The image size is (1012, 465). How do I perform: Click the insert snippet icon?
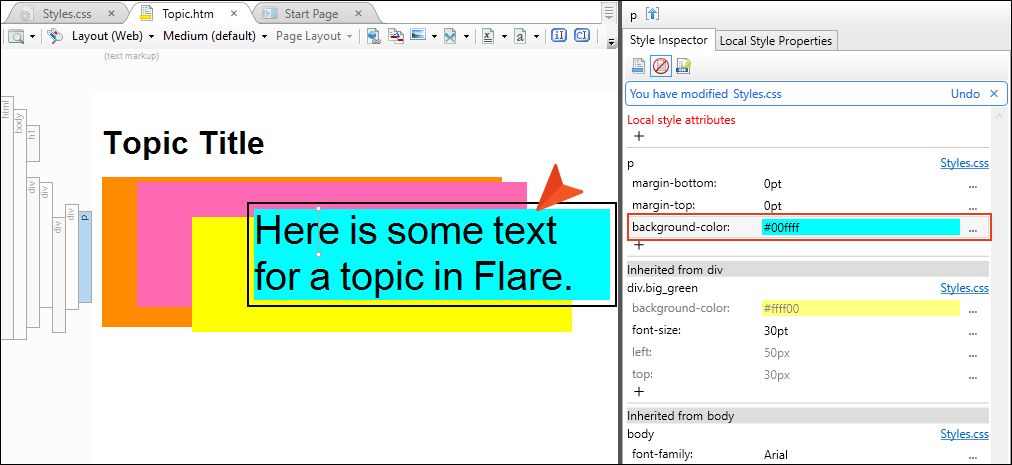tap(450, 36)
